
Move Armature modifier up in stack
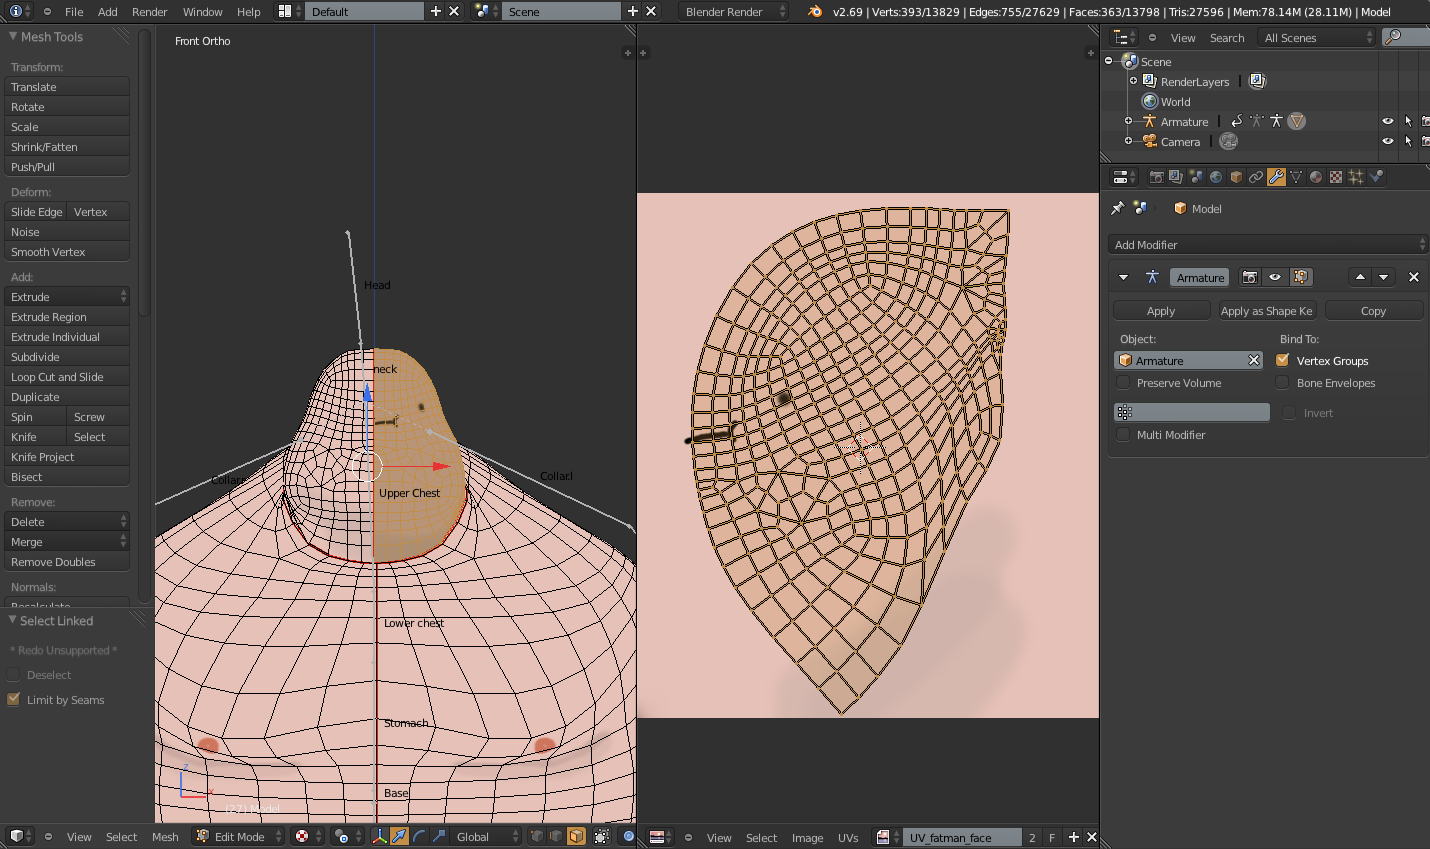pyautogui.click(x=1360, y=277)
